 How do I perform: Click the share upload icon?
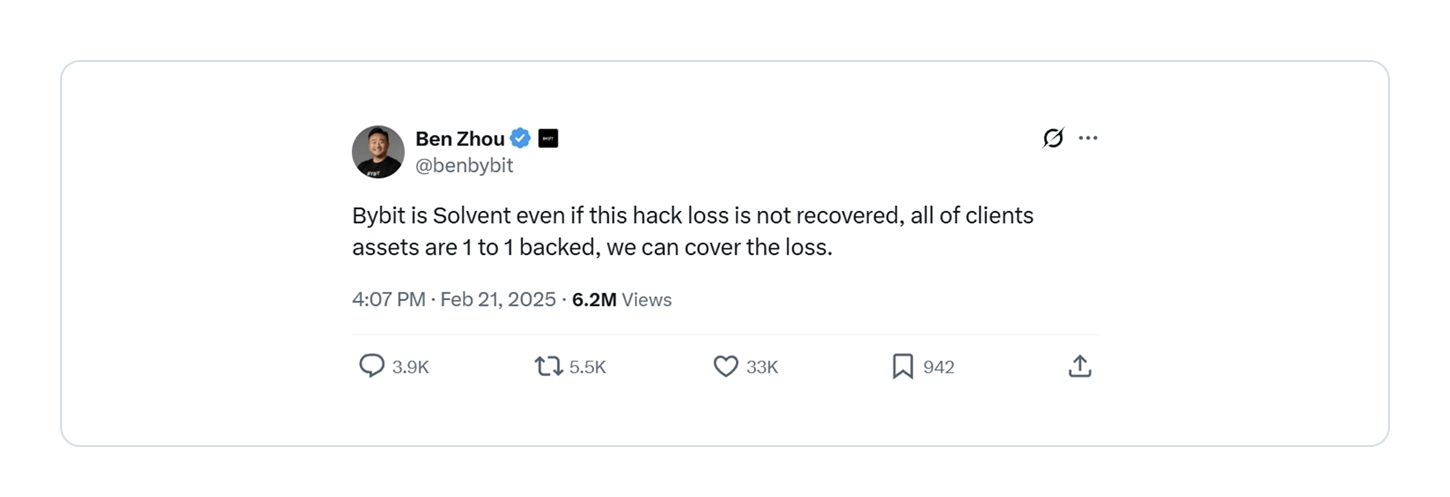[x=1079, y=367]
